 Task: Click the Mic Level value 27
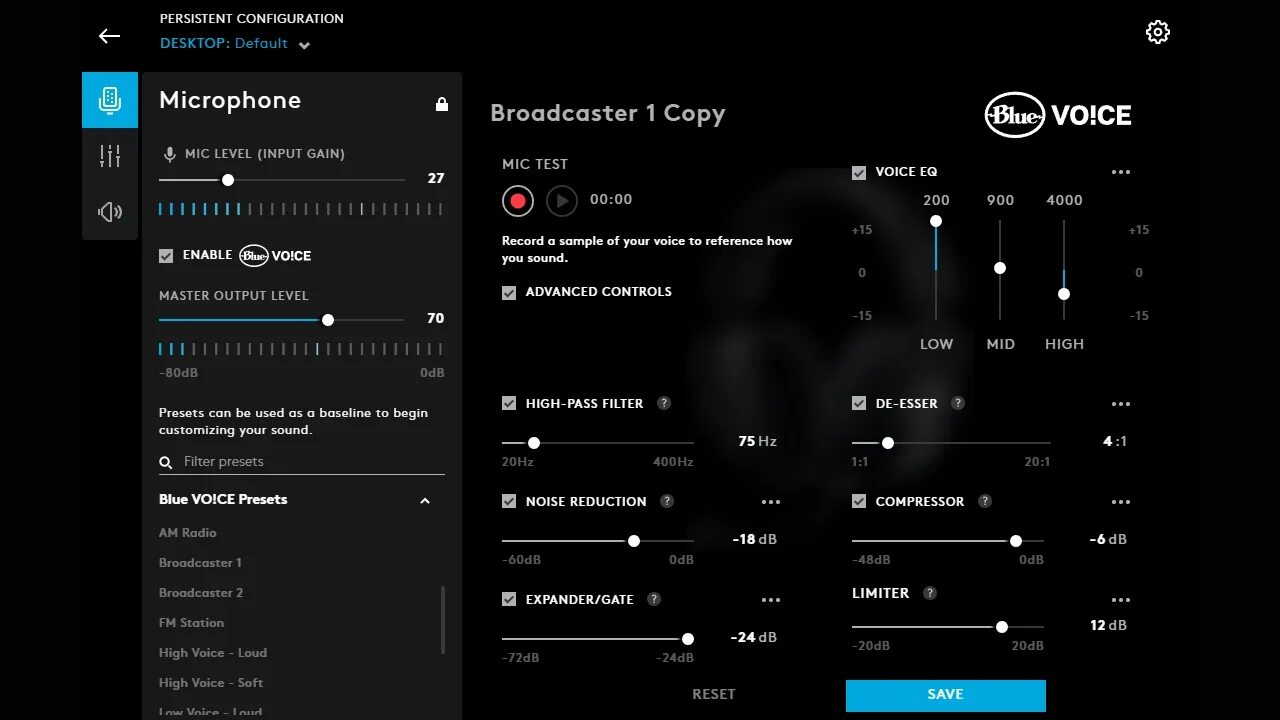click(436, 178)
